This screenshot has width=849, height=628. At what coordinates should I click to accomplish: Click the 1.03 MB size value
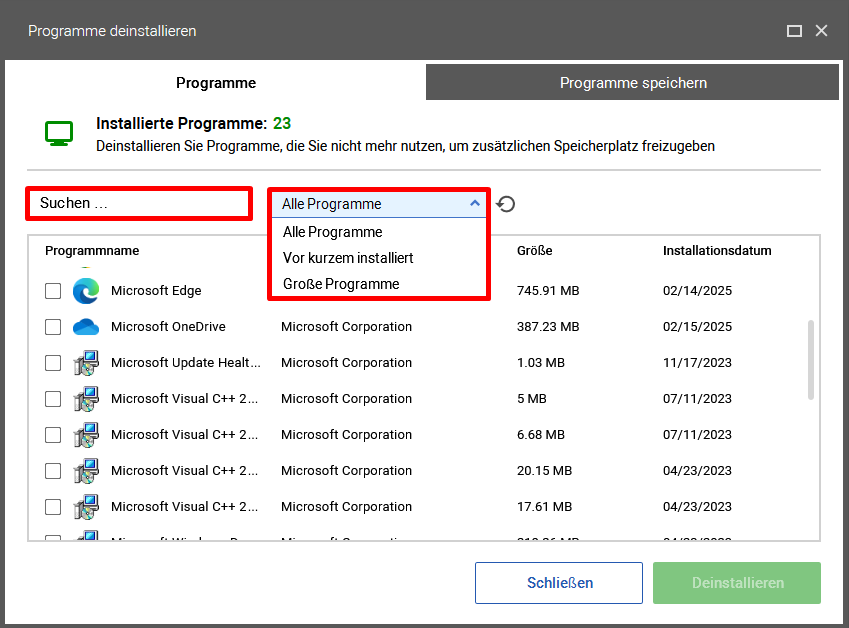(540, 363)
